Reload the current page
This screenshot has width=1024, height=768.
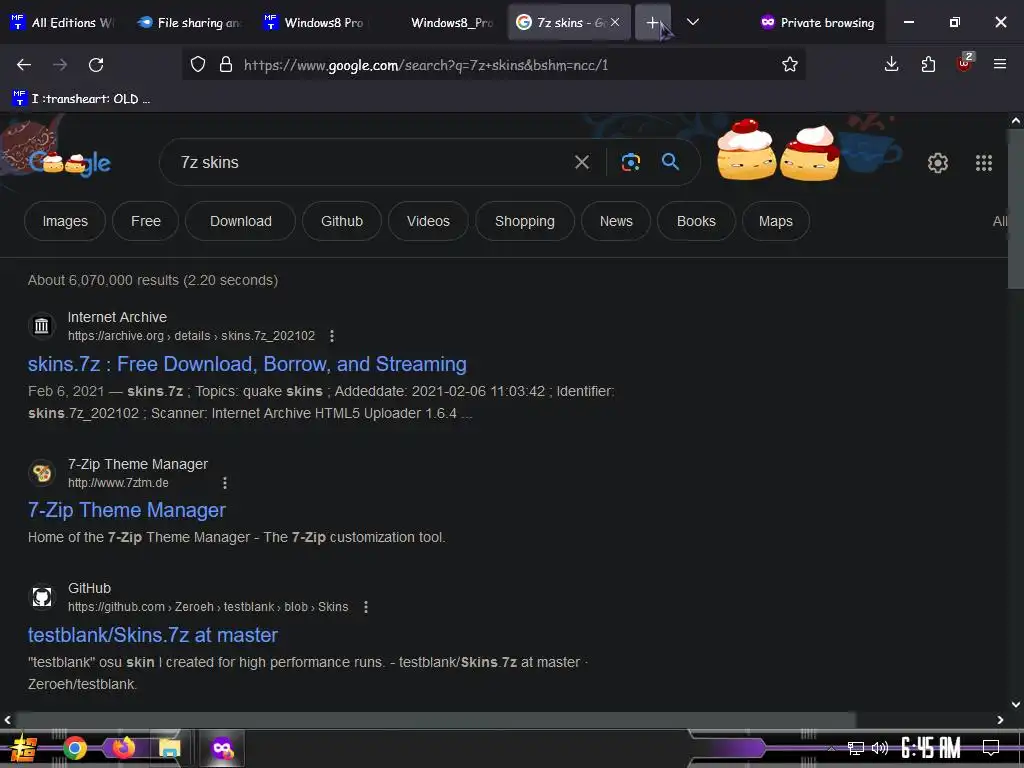coord(96,65)
